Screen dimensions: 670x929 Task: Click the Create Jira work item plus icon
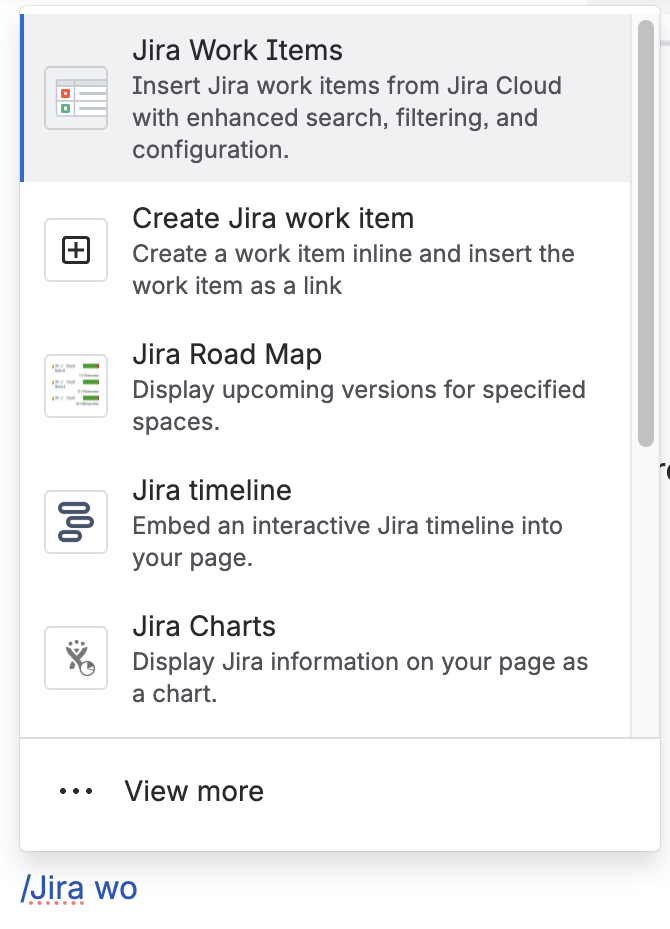click(76, 251)
